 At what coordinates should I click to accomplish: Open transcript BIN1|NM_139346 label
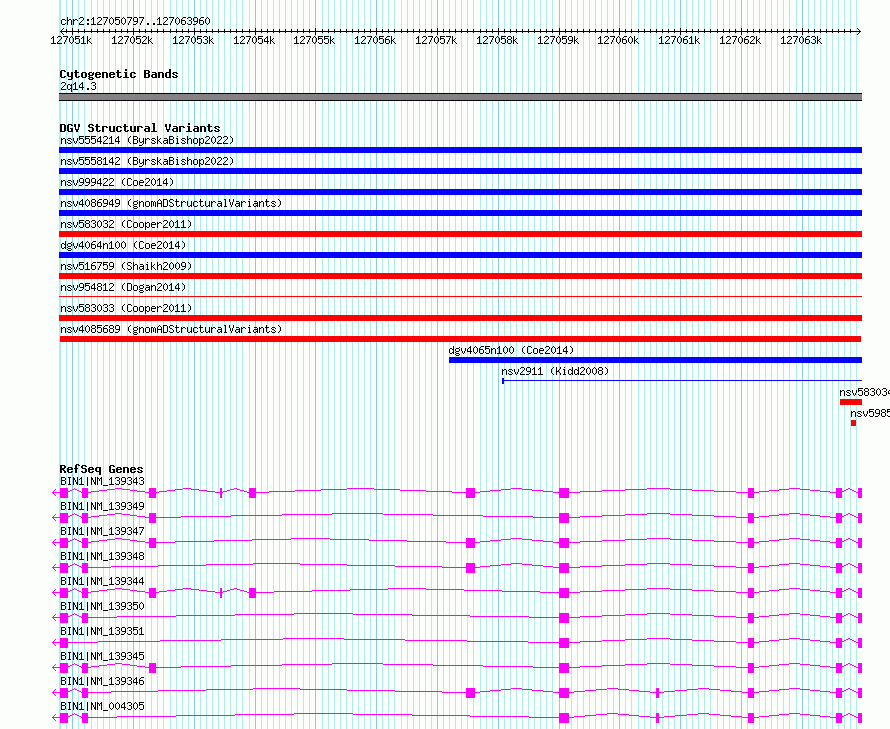click(102, 681)
